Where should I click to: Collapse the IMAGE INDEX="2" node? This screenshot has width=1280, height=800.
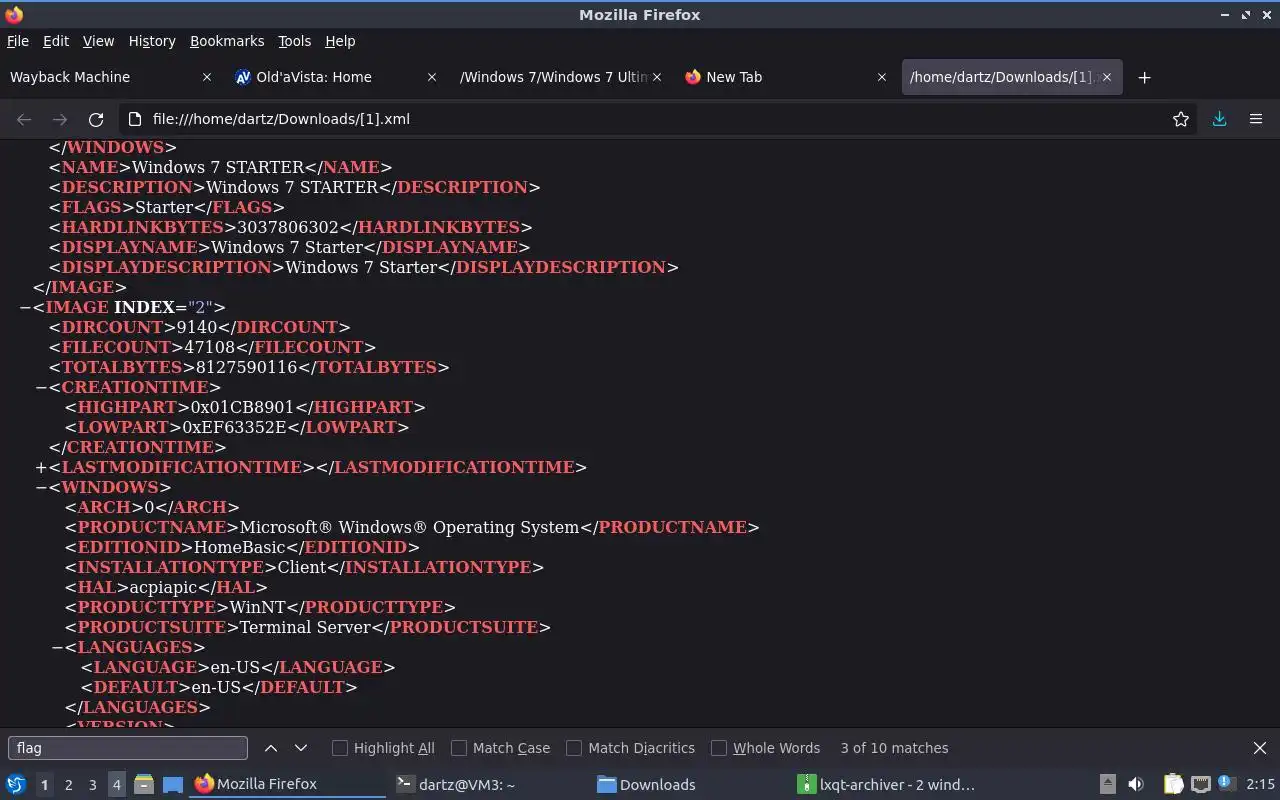(25, 307)
